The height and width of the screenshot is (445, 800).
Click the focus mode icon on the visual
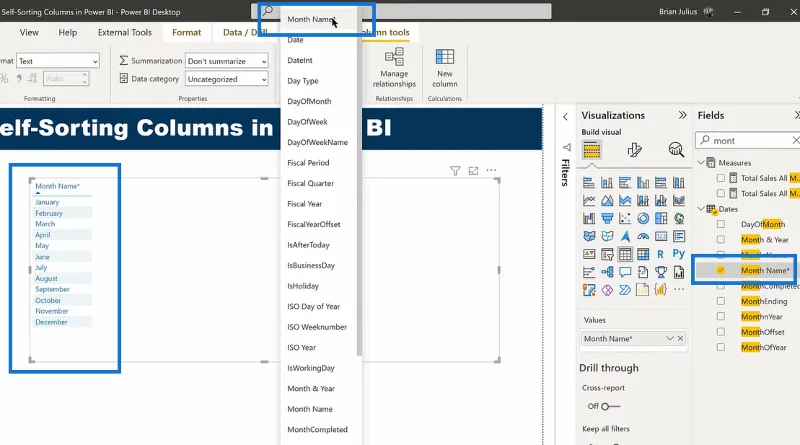473,170
